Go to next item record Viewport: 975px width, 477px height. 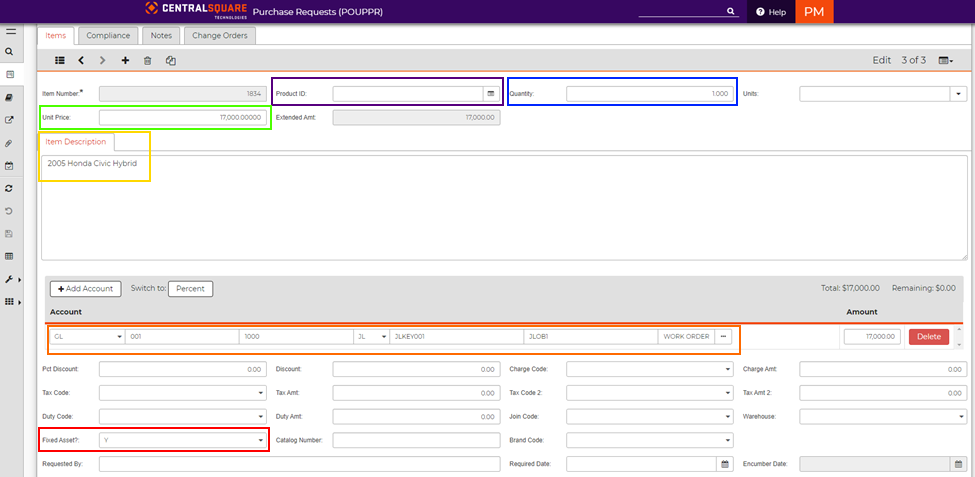[103, 60]
